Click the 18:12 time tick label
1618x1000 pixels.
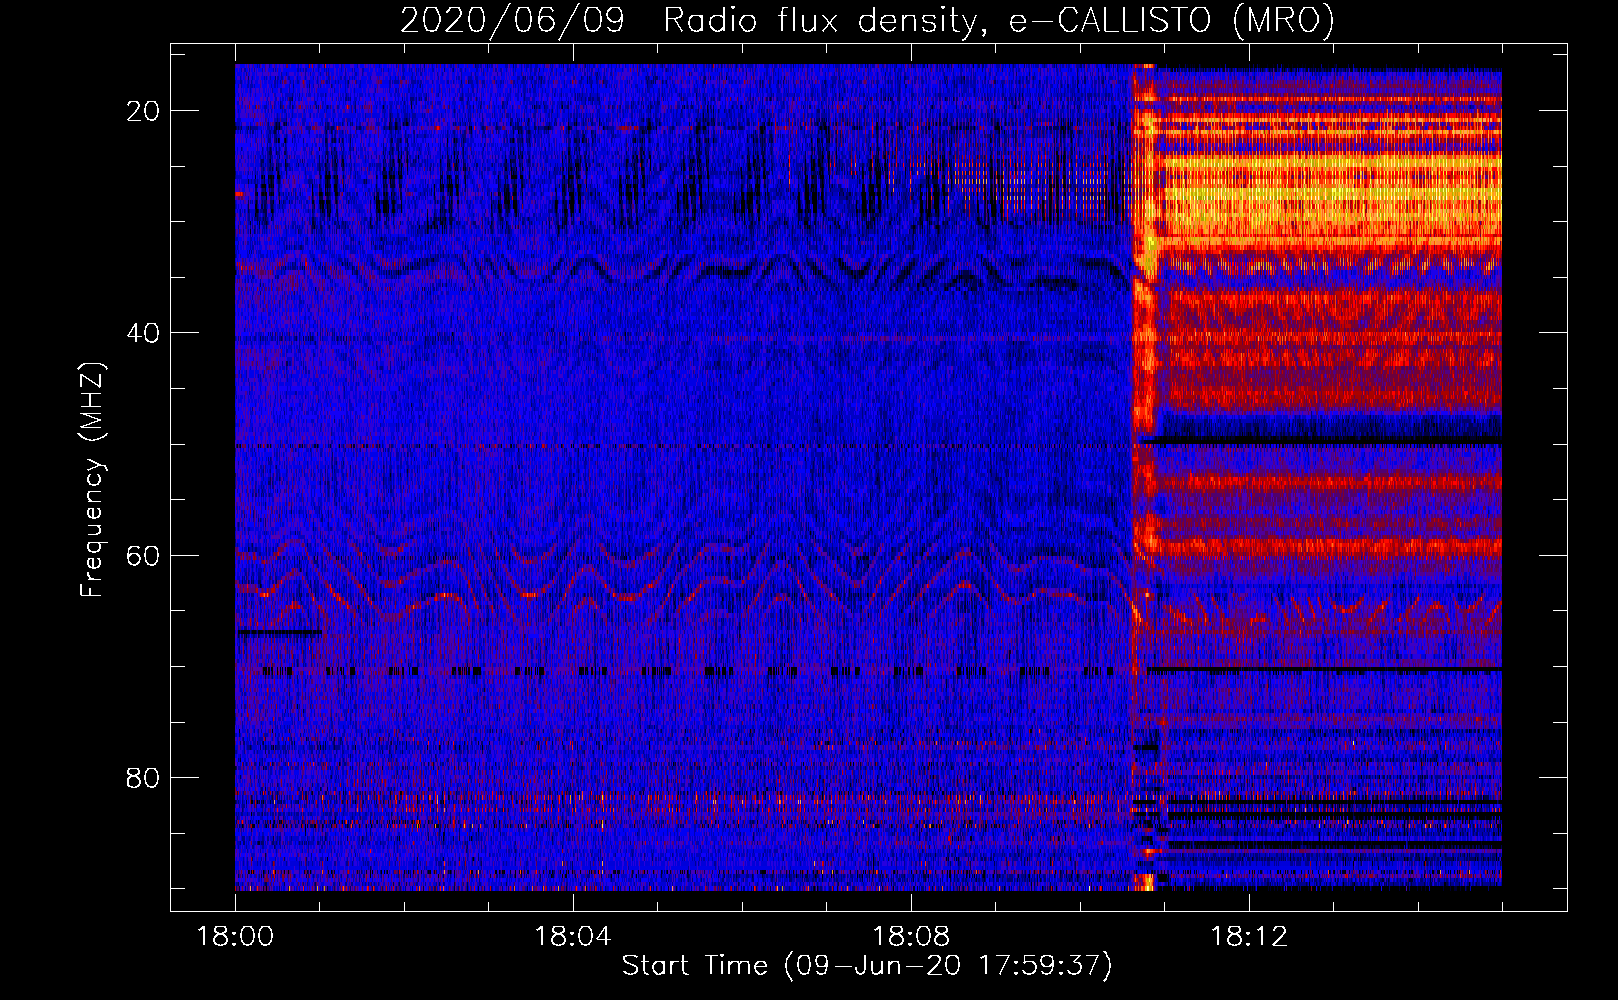pos(1249,937)
